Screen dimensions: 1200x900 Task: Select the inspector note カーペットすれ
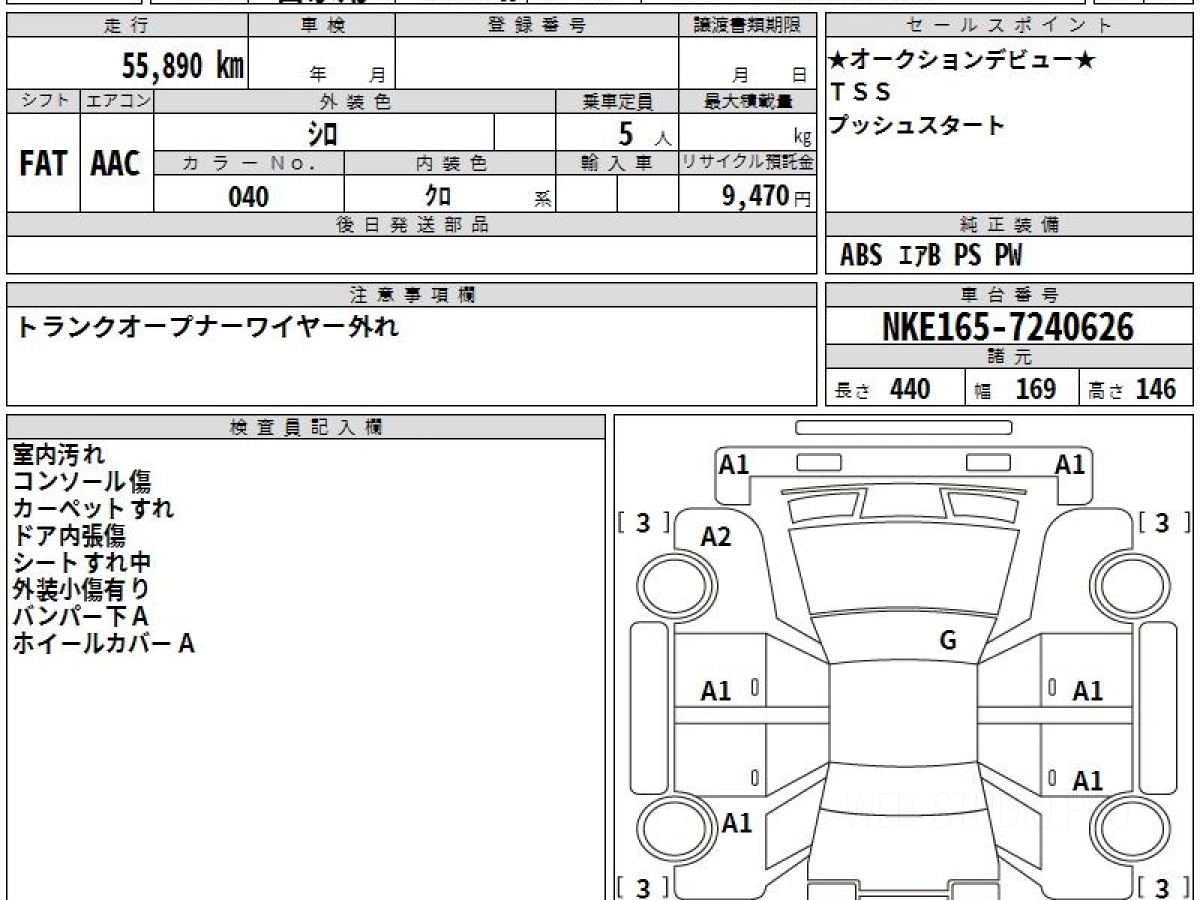click(x=93, y=508)
